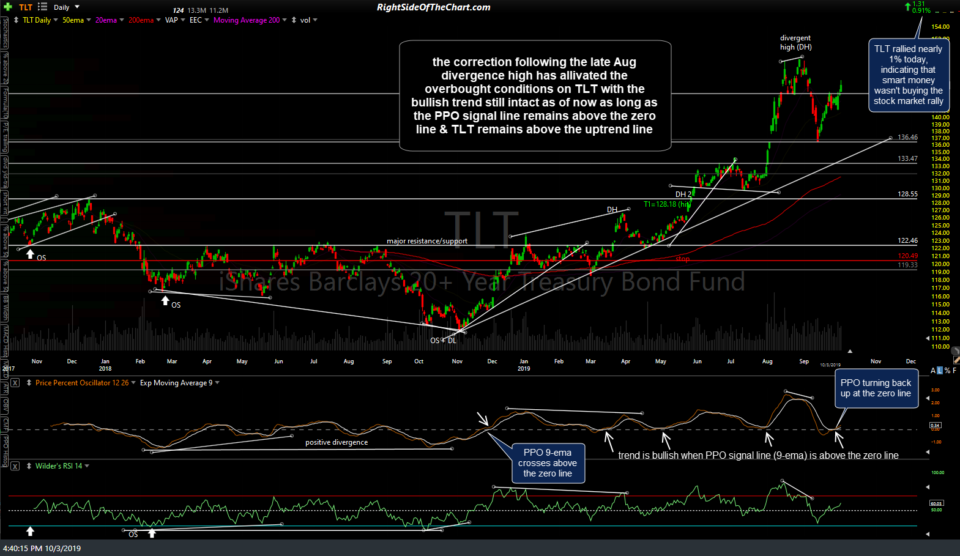Click the 119.33 line label
This screenshot has width=960, height=556.
(907, 265)
